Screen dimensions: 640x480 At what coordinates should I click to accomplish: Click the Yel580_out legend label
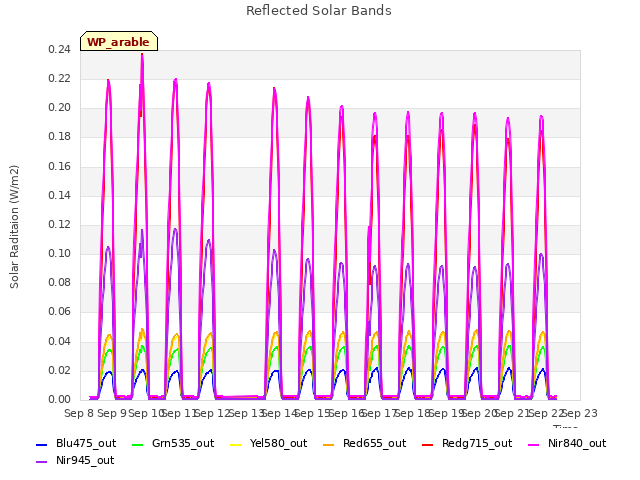coord(278,443)
